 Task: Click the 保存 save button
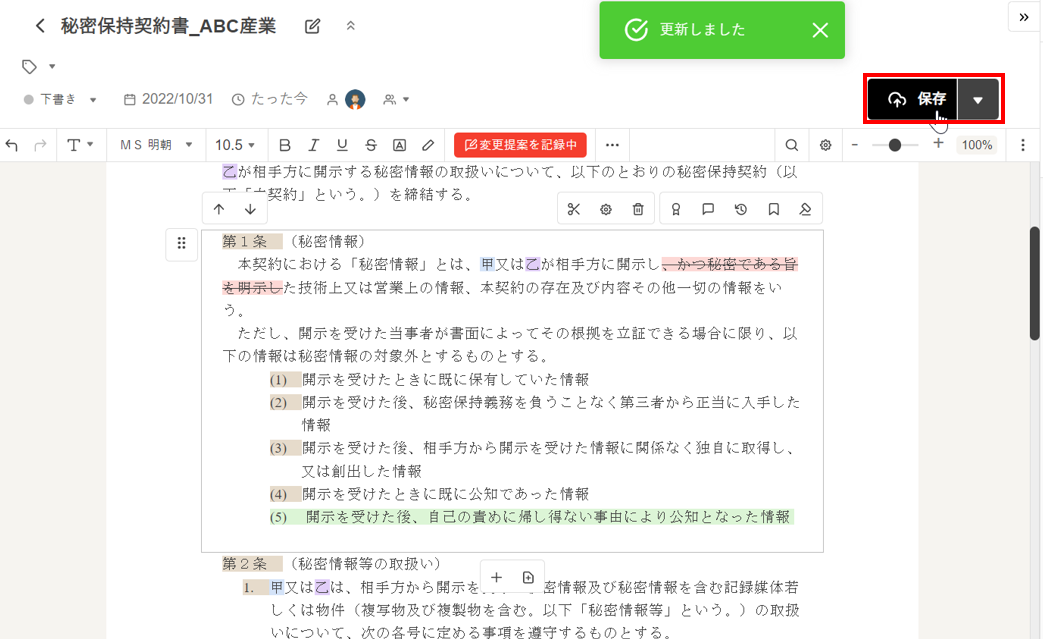914,99
